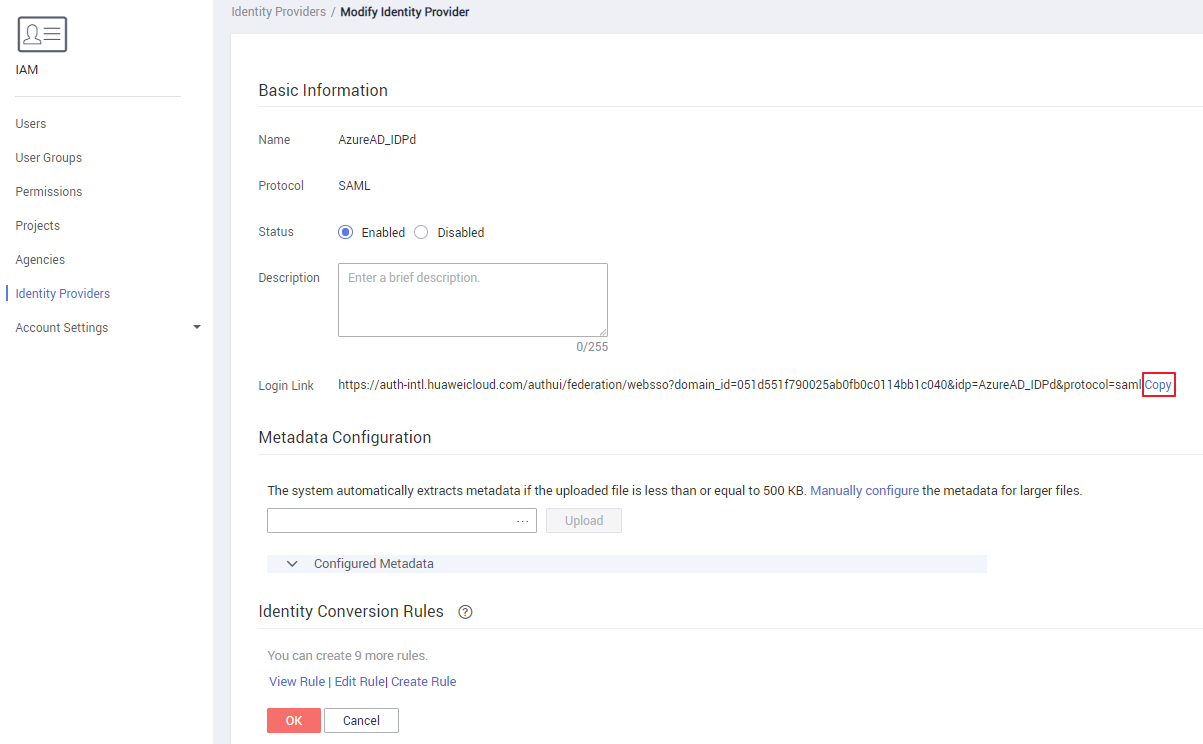The height and width of the screenshot is (744, 1203).
Task: Open Projects in the sidebar
Action: tap(38, 226)
